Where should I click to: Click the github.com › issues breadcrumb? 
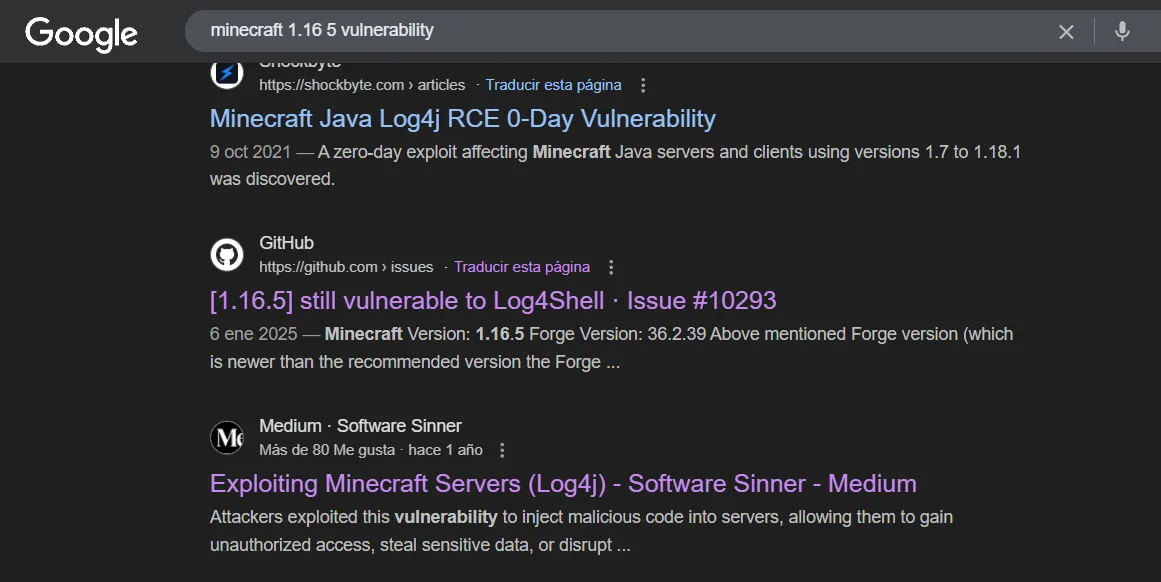(x=346, y=267)
